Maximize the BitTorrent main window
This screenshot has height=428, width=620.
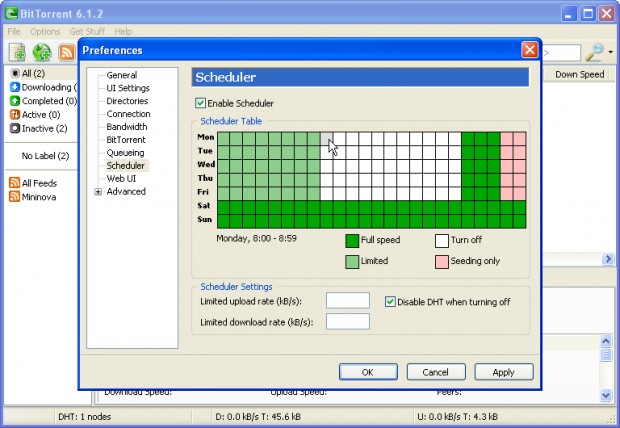click(588, 14)
